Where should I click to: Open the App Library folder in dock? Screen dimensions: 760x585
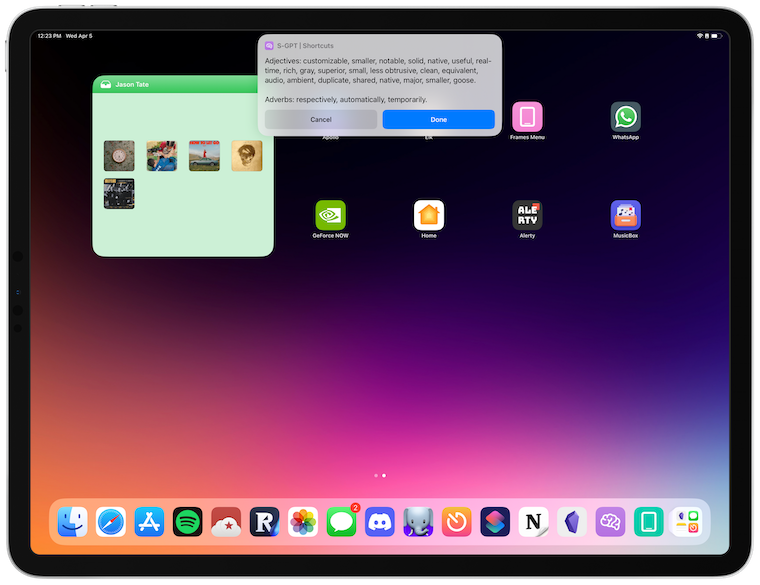click(x=687, y=522)
